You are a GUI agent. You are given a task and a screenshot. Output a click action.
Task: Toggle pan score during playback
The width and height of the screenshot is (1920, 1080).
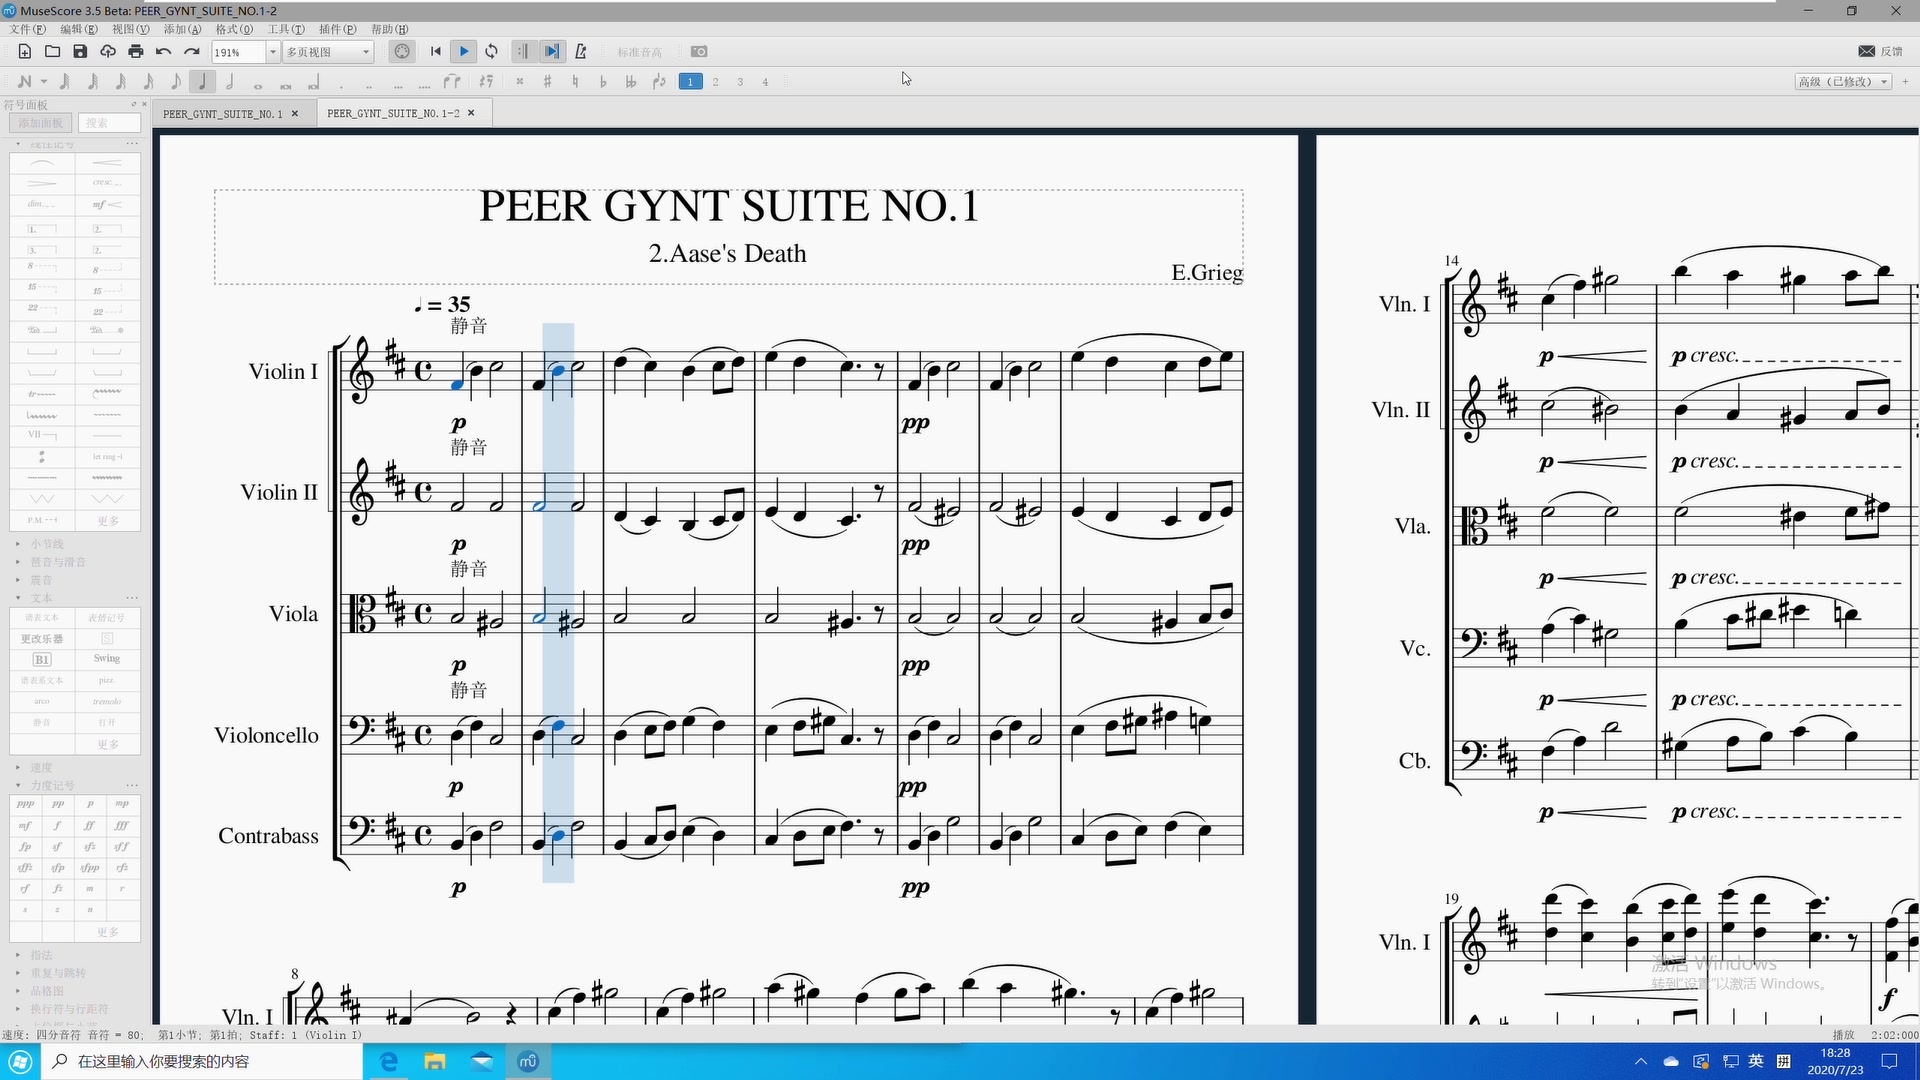tap(552, 52)
